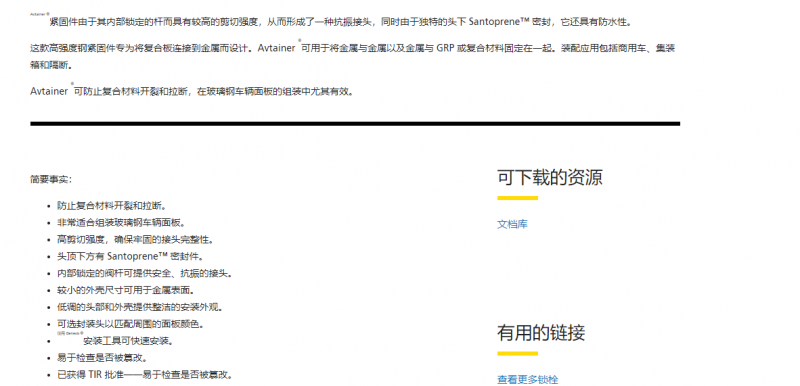Click the 简要事实 label
Image resolution: width=800 pixels, height=386 pixels.
click(x=51, y=179)
